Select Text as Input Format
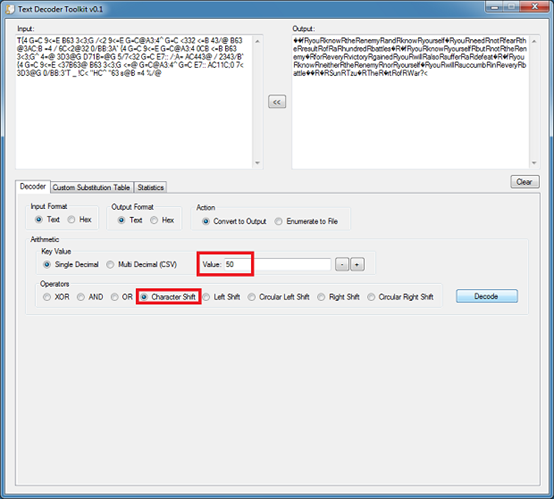The image size is (554, 499). click(x=47, y=219)
